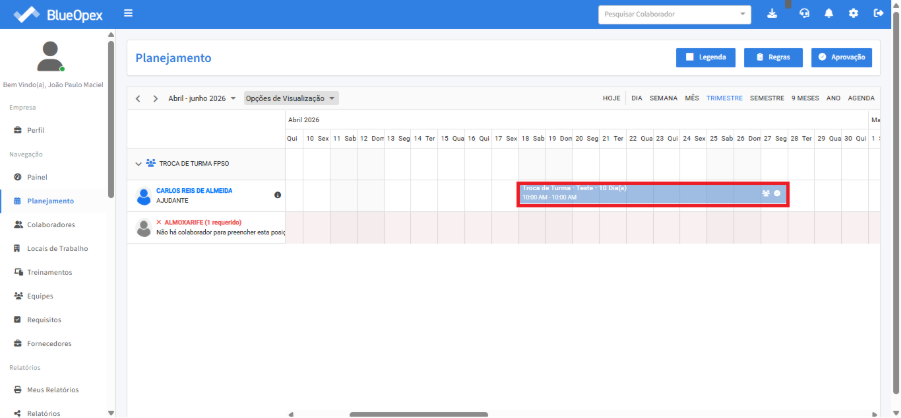Click the horizontal scrollbar left arrow

click(x=290, y=414)
